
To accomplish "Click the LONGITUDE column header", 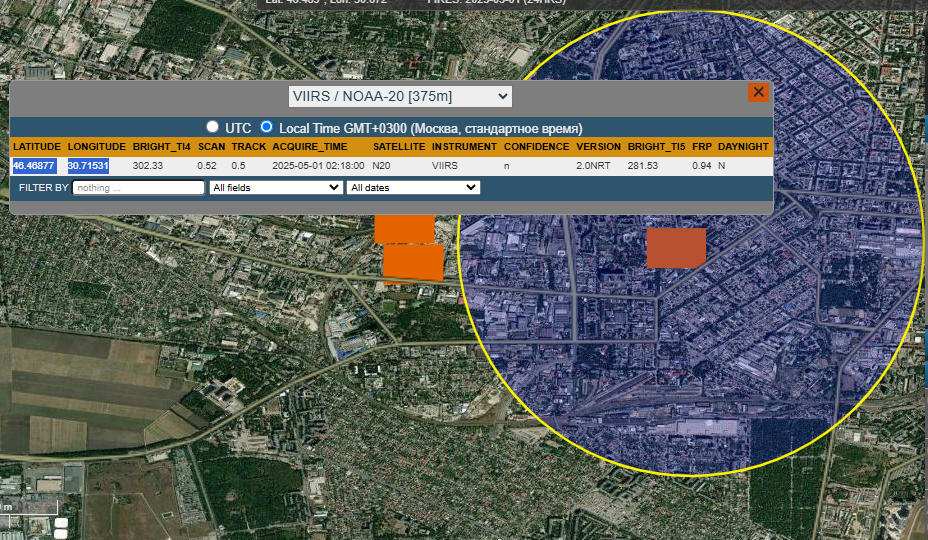I will coord(96,147).
